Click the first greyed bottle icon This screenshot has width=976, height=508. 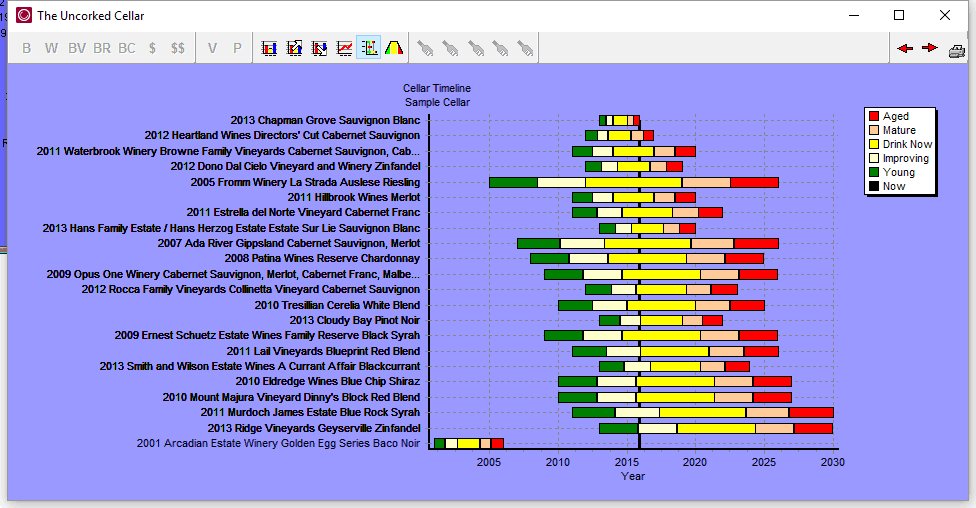tap(425, 48)
